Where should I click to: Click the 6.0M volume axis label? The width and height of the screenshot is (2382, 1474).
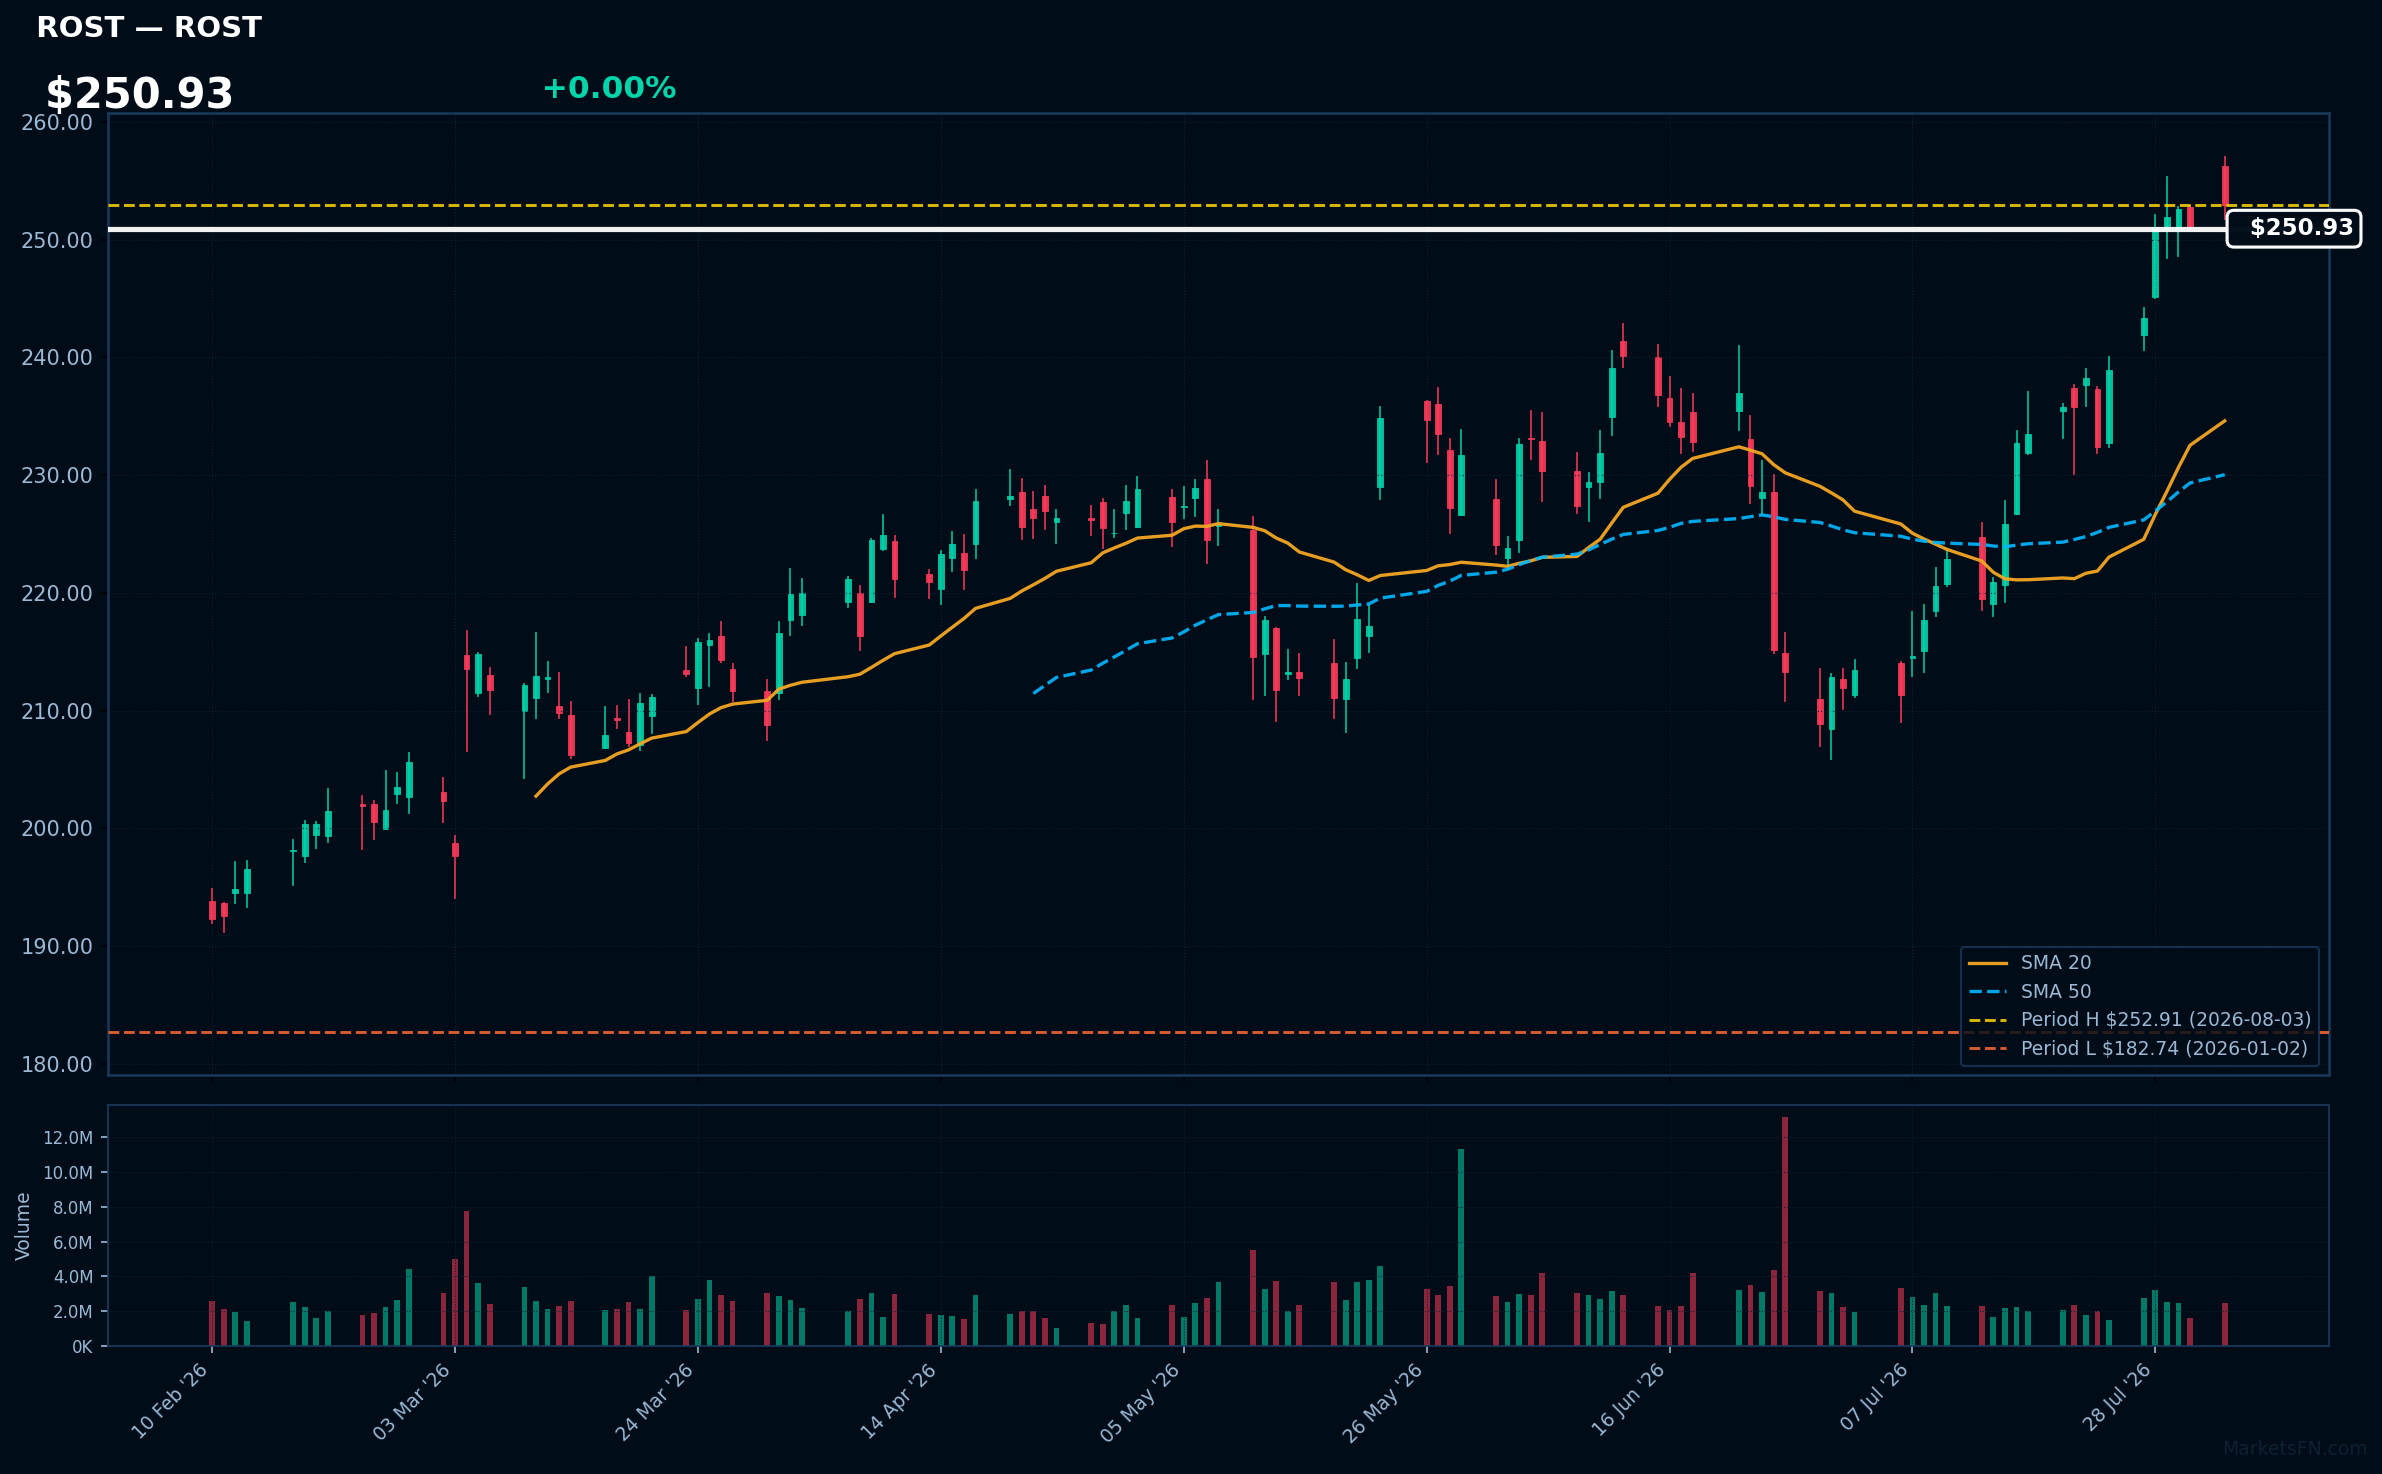point(73,1243)
